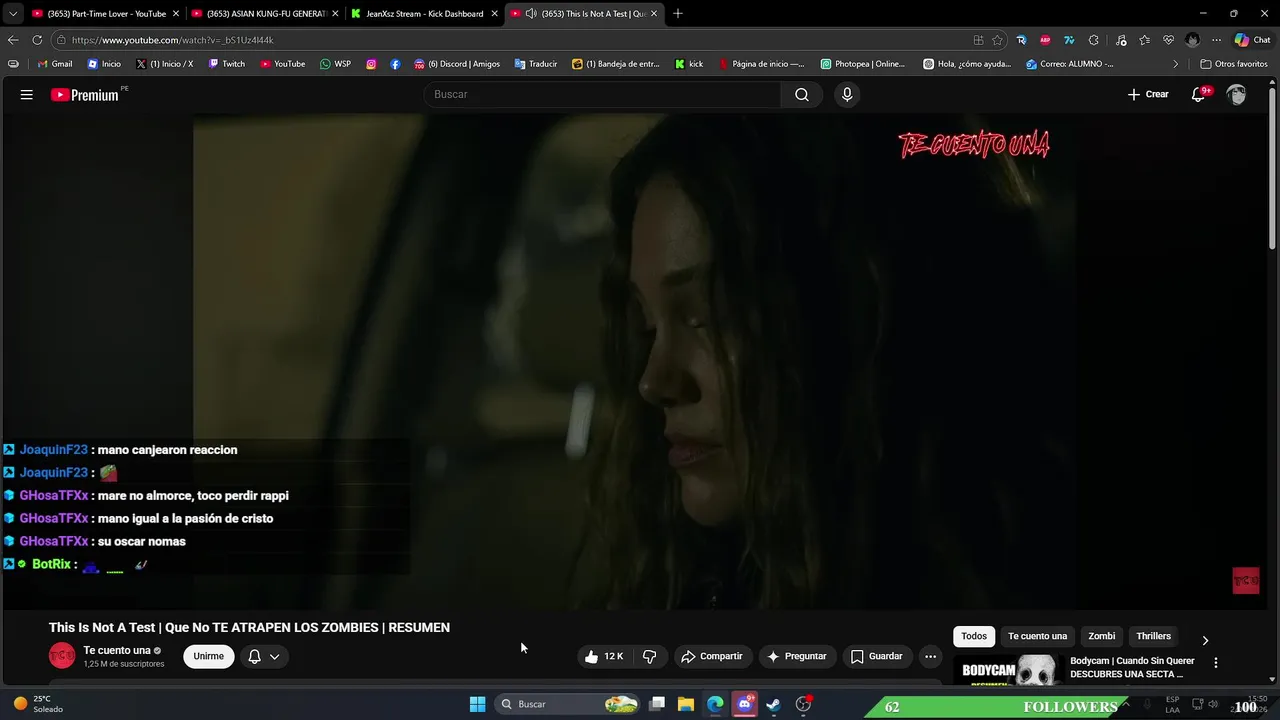Add page to favorites star icon

click(x=998, y=40)
